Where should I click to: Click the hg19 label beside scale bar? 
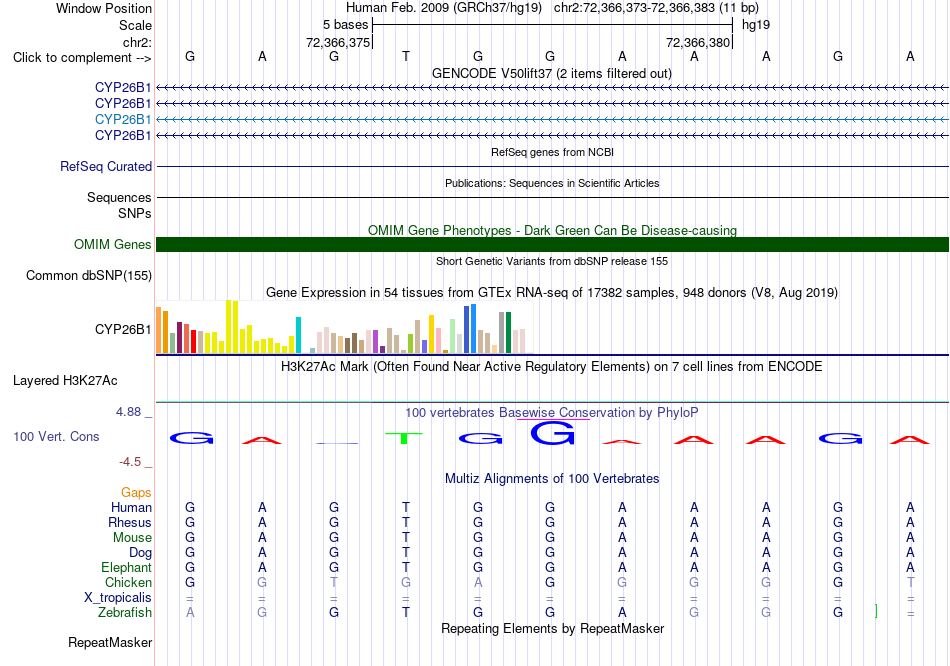tap(756, 25)
